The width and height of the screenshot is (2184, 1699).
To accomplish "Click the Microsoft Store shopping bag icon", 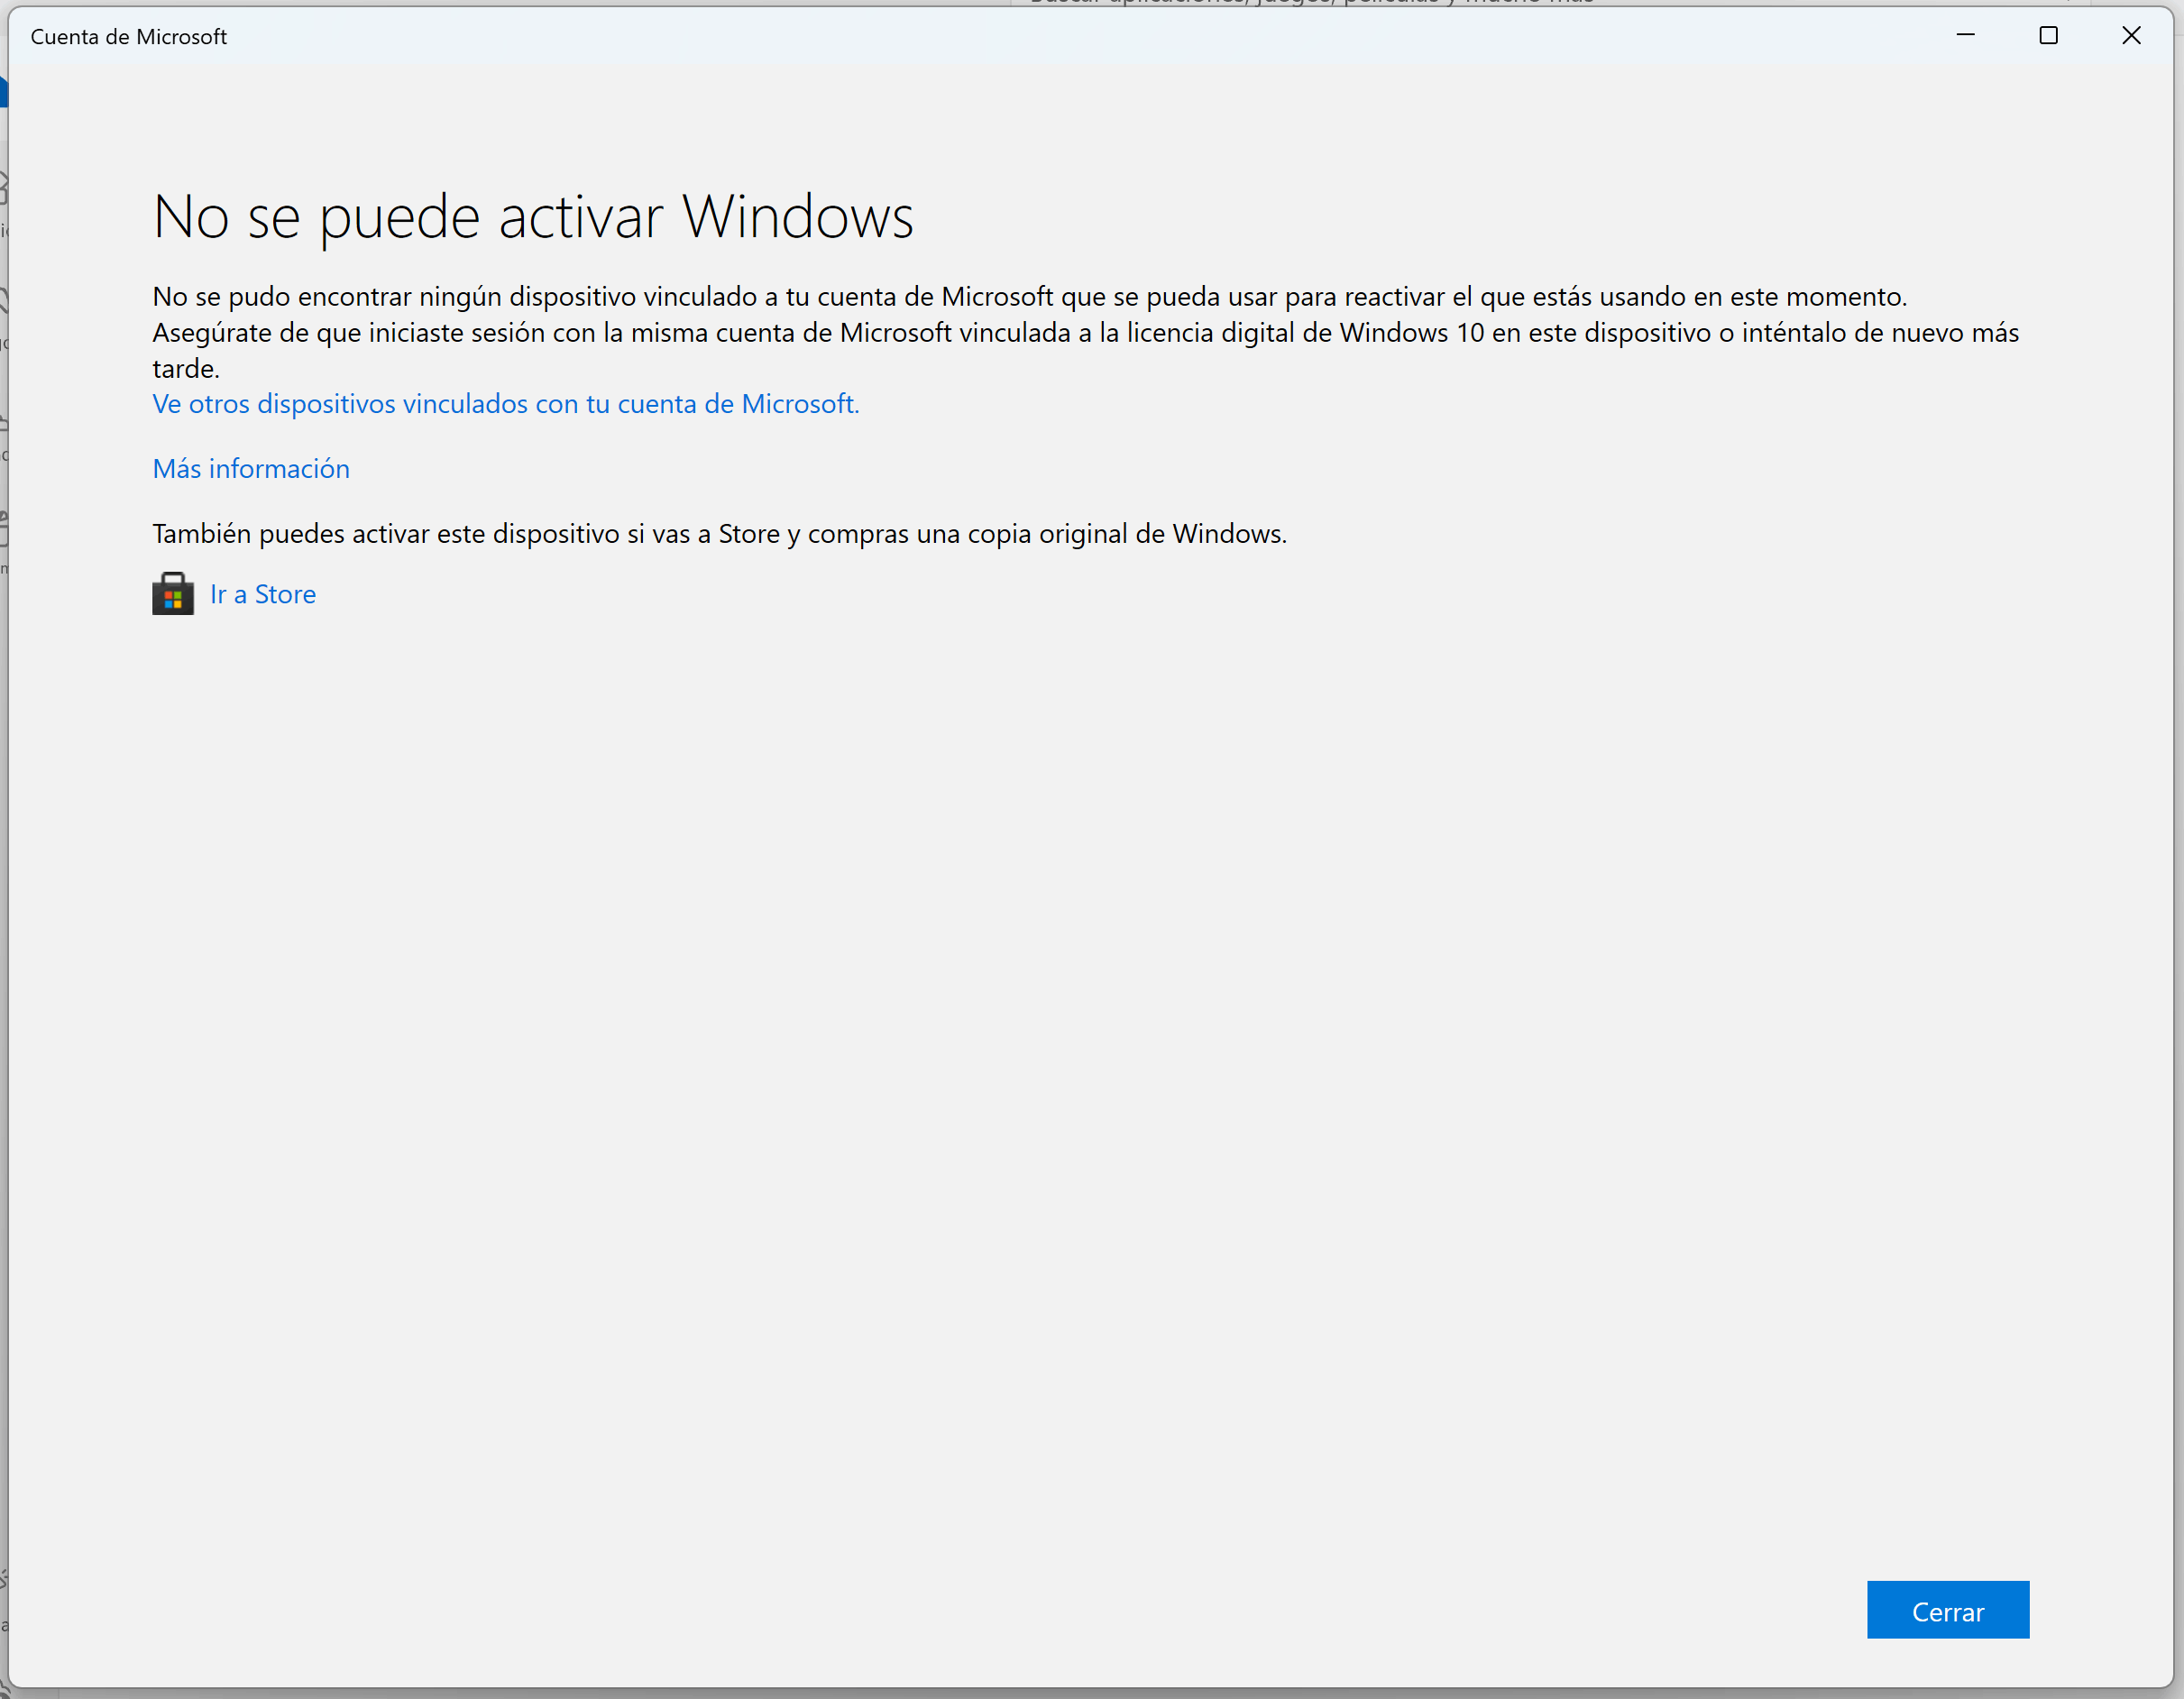I will click(x=173, y=594).
